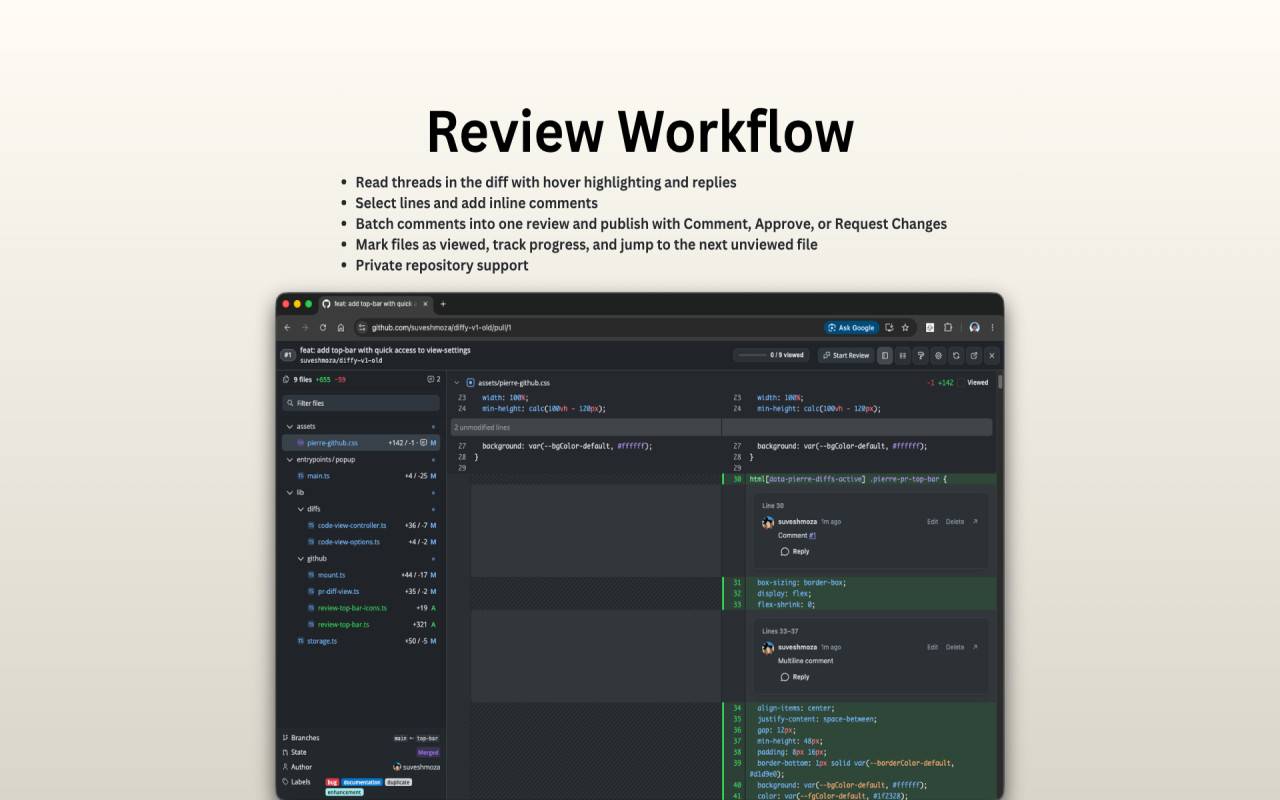Bookmark this page with the star icon
Screen dimensions: 1280x800
(x=905, y=327)
